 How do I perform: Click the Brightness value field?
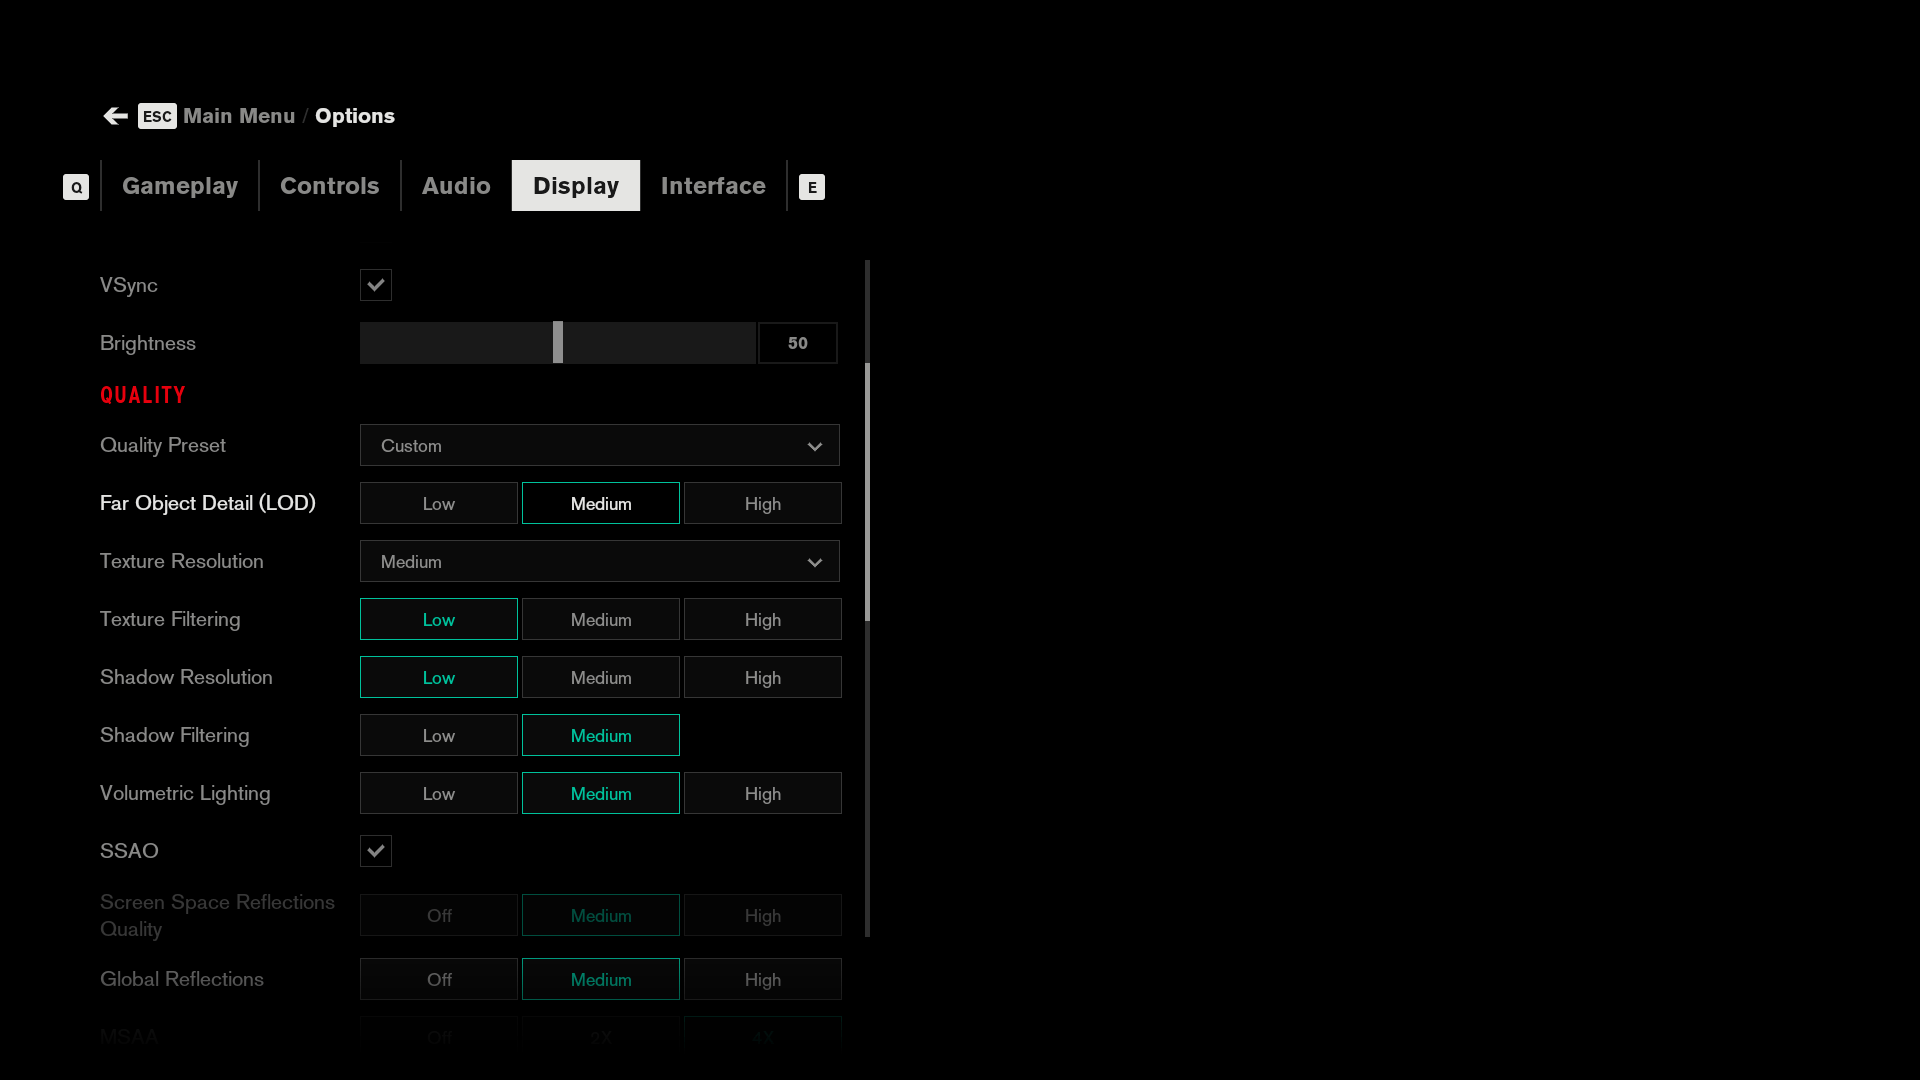click(x=797, y=343)
